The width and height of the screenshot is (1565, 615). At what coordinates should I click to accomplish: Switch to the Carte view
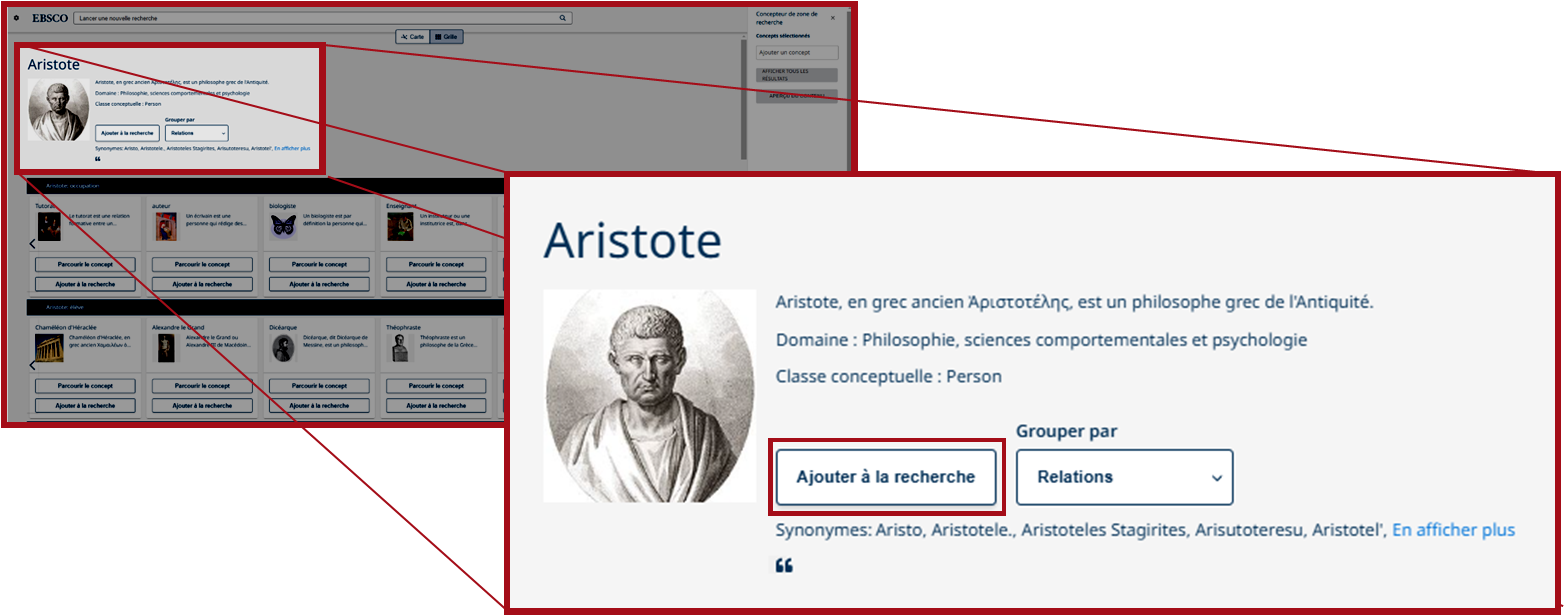pos(412,36)
